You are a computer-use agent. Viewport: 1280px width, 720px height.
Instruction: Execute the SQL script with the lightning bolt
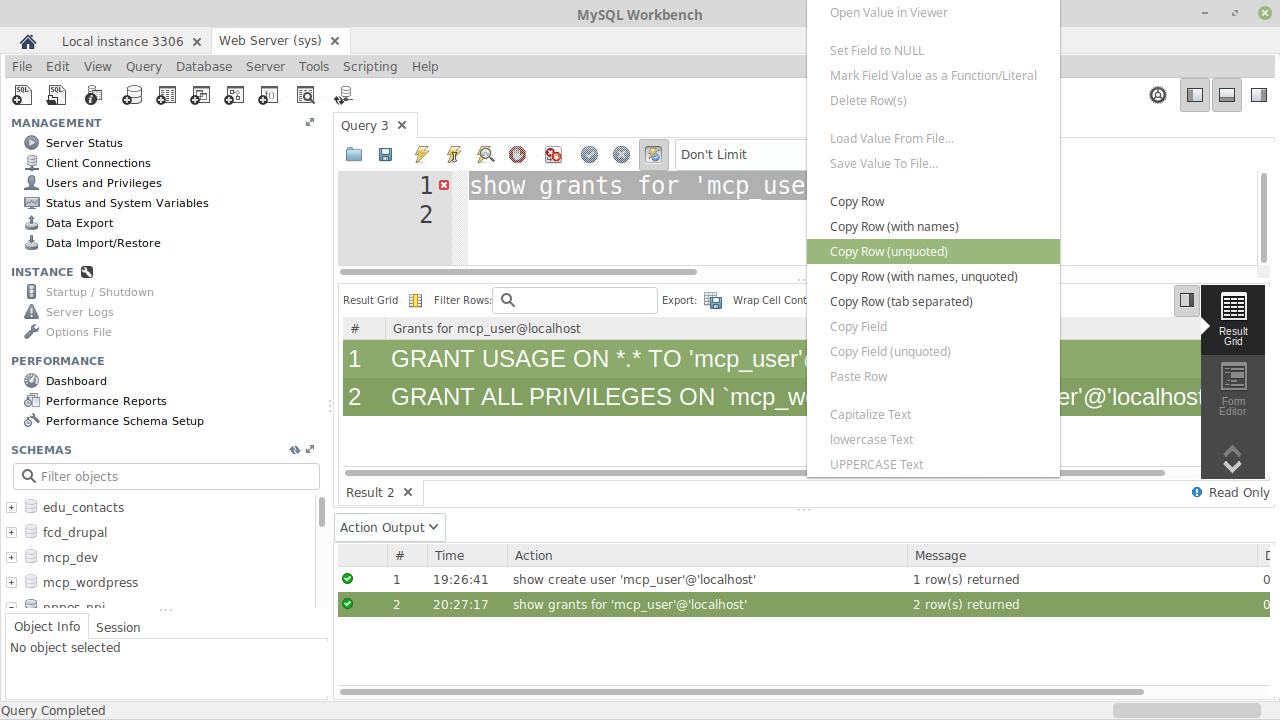[x=421, y=155]
